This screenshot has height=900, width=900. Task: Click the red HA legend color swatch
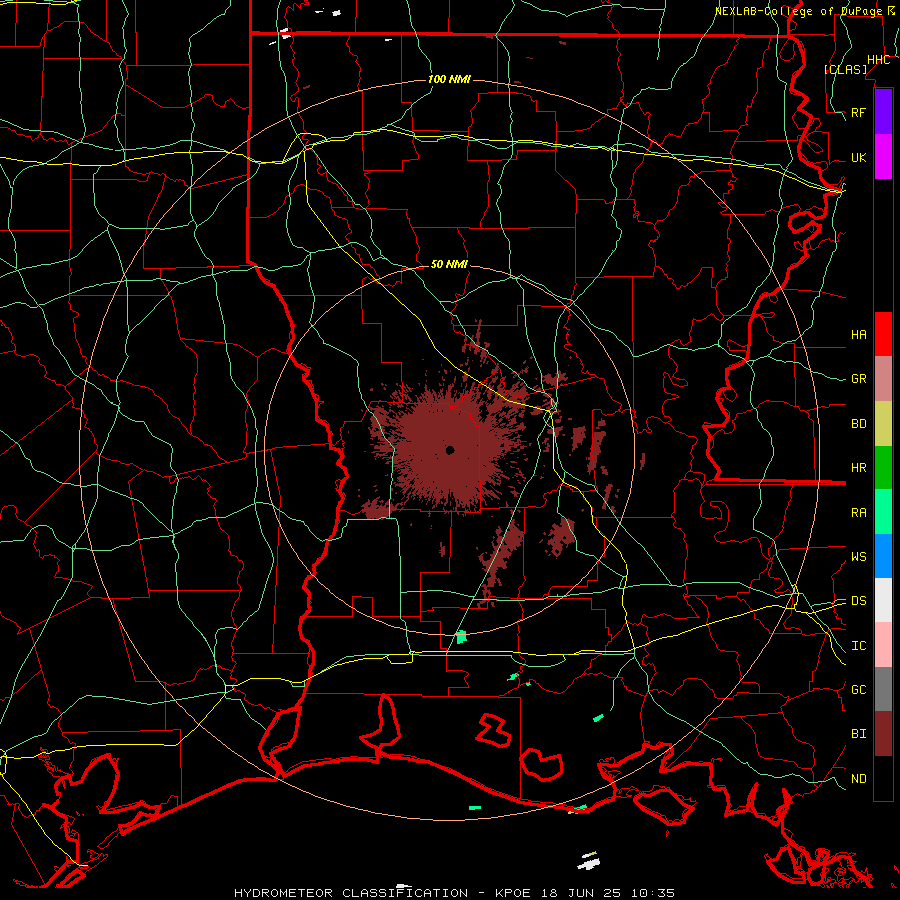883,334
